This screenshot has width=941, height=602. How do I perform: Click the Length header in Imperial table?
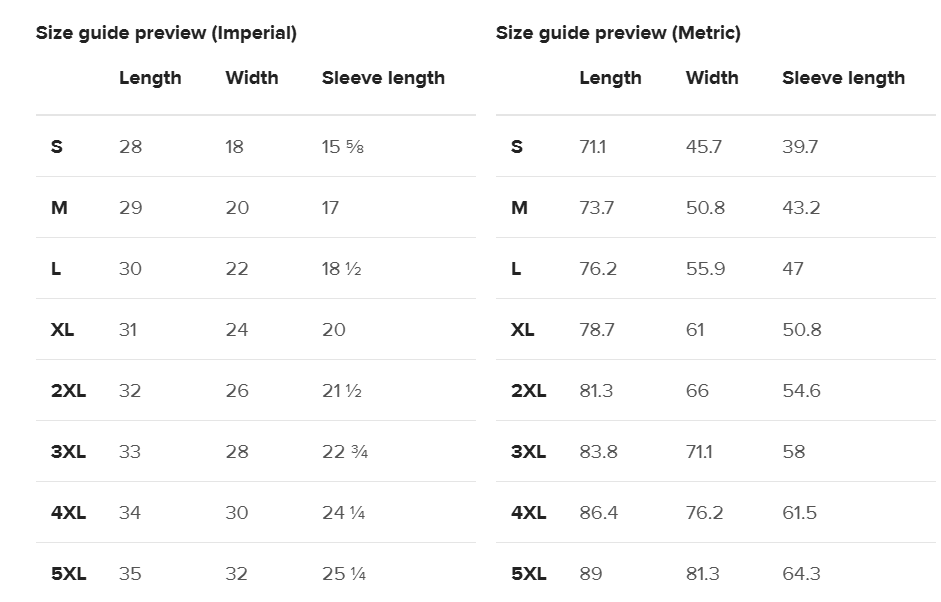click(150, 78)
